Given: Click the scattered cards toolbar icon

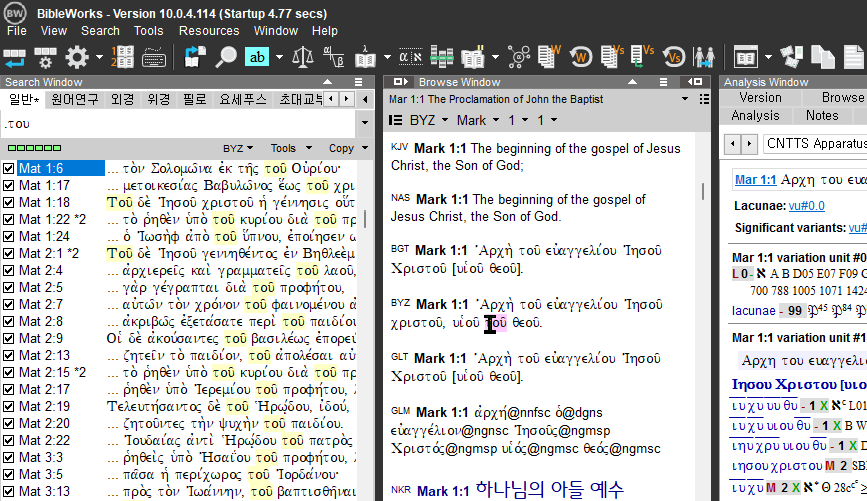Looking at the screenshot, I should (x=791, y=57).
